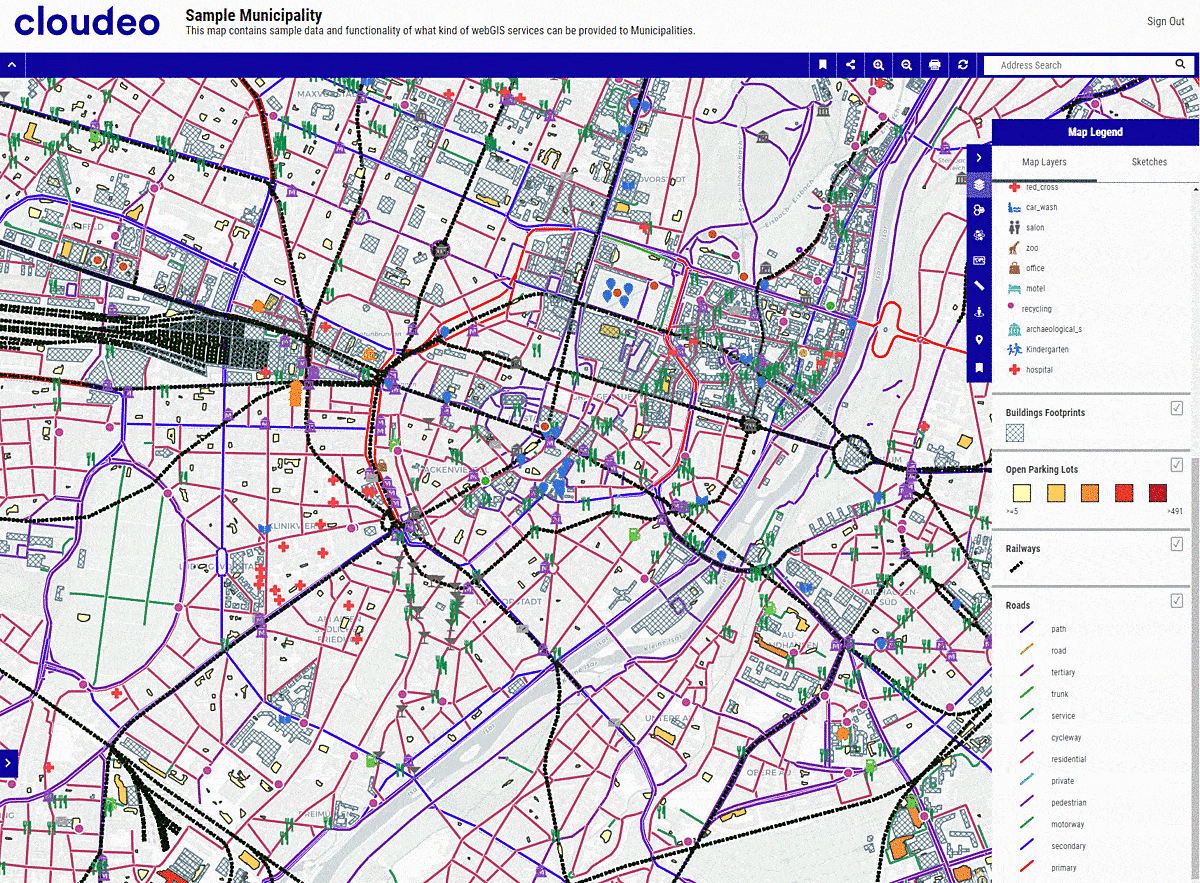Click the share map icon
The image size is (1200, 883).
pos(851,65)
